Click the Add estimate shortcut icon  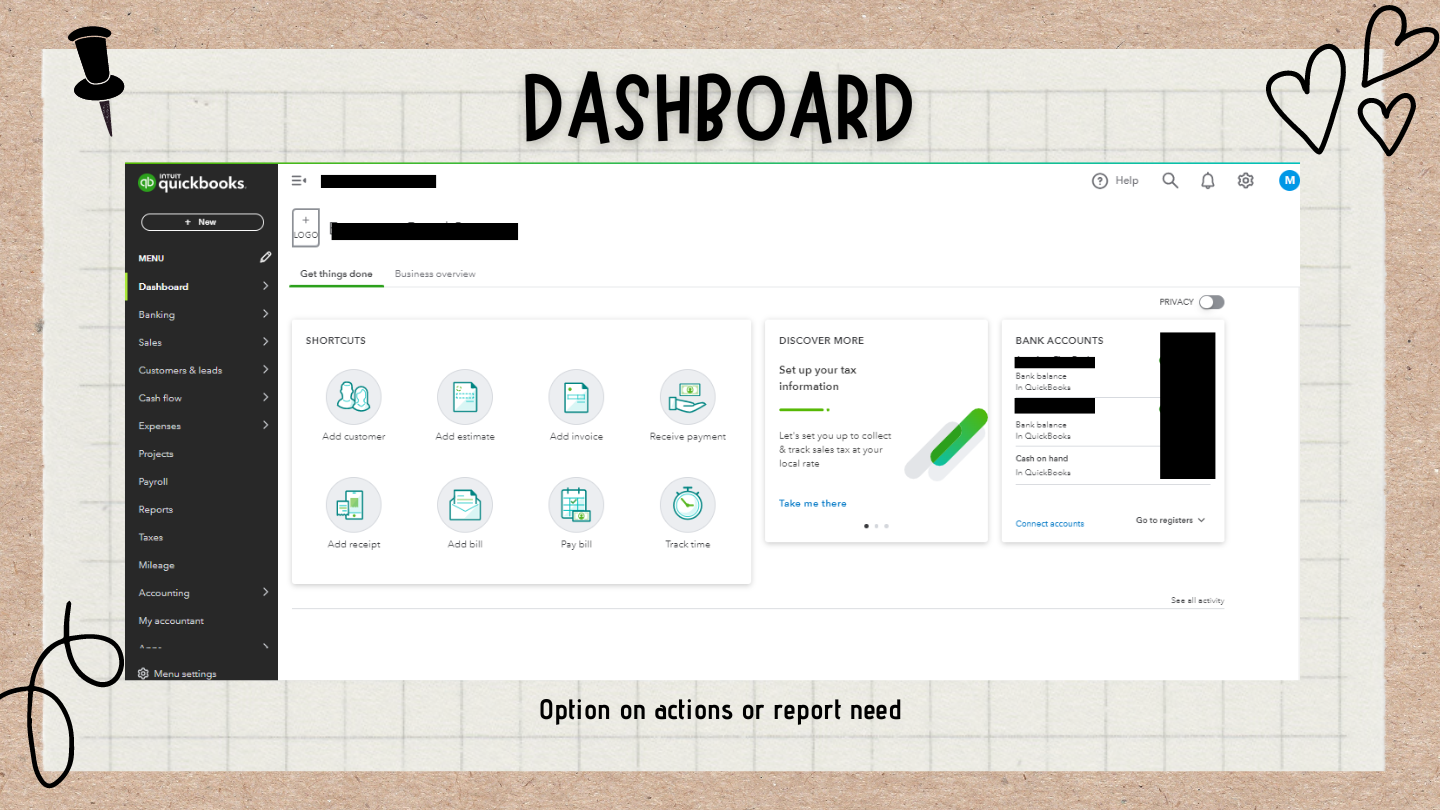(465, 397)
